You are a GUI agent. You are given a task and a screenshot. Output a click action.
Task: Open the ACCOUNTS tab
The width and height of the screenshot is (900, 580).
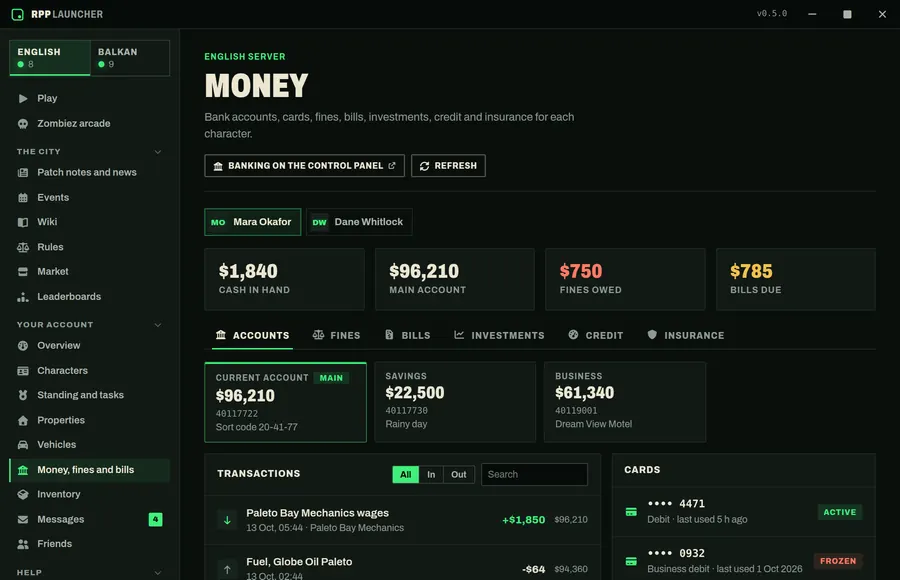click(x=253, y=335)
